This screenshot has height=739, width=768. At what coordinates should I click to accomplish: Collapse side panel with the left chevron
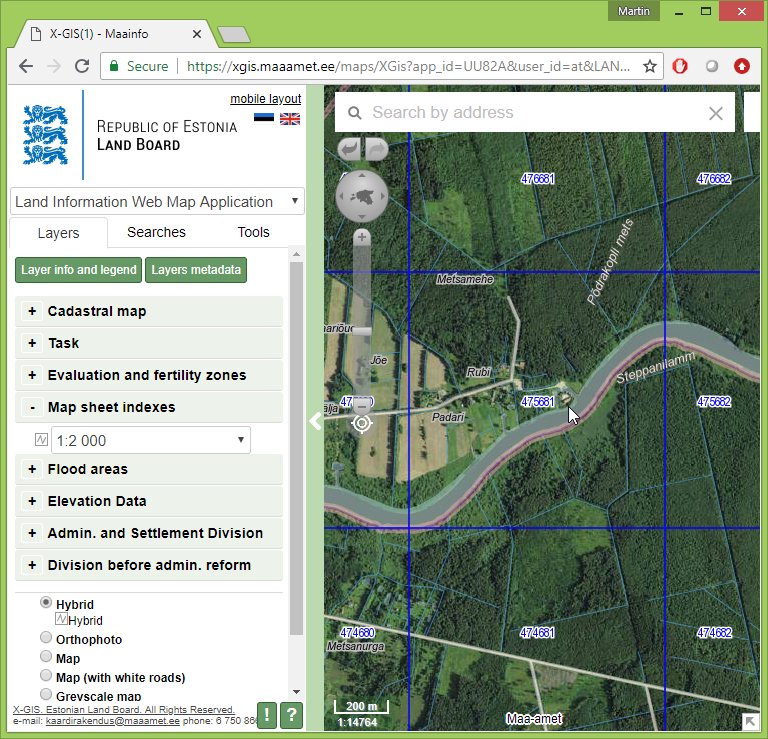click(315, 421)
